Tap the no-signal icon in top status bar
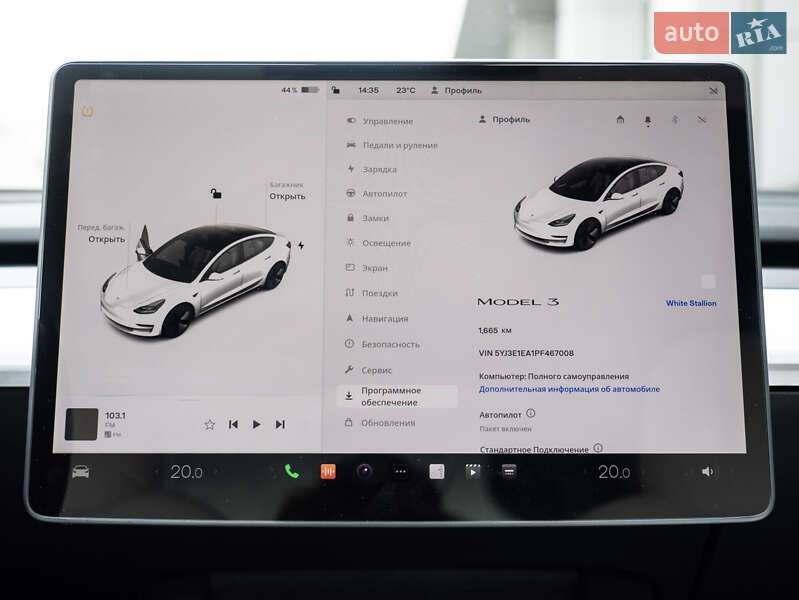The height and width of the screenshot is (600, 799). point(713,91)
